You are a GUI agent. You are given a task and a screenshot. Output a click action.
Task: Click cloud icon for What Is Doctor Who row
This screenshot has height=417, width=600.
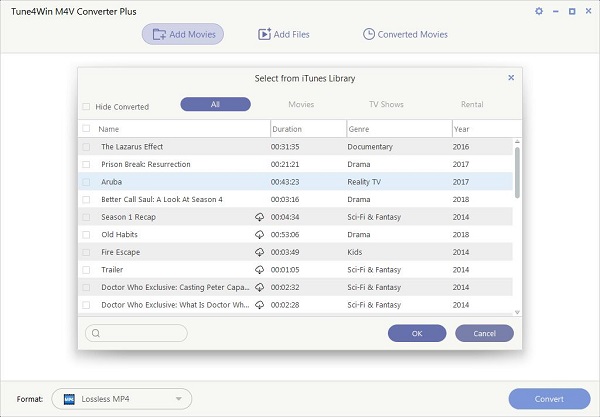[259, 305]
